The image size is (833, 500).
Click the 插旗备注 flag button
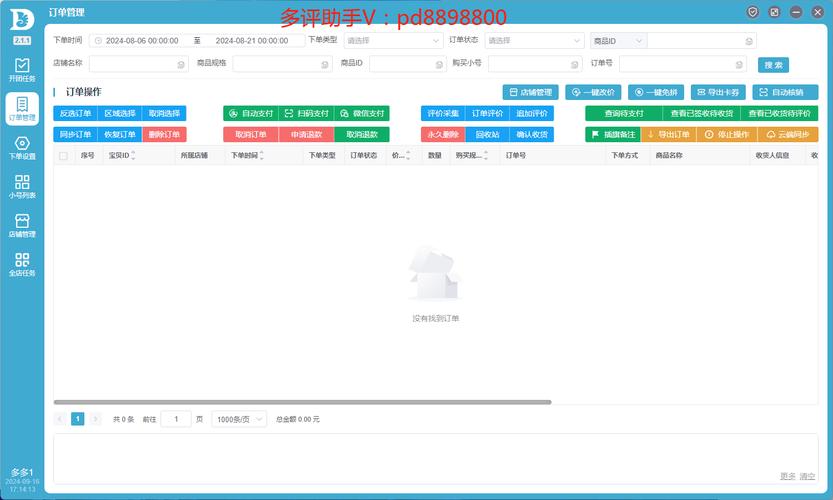pos(613,134)
